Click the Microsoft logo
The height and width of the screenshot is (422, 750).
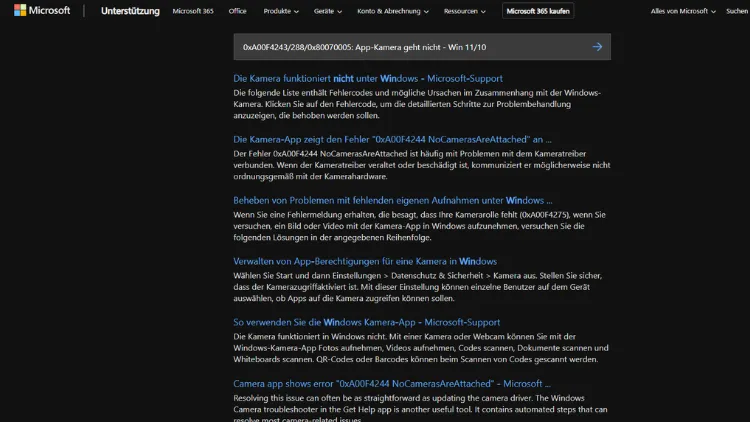point(42,11)
